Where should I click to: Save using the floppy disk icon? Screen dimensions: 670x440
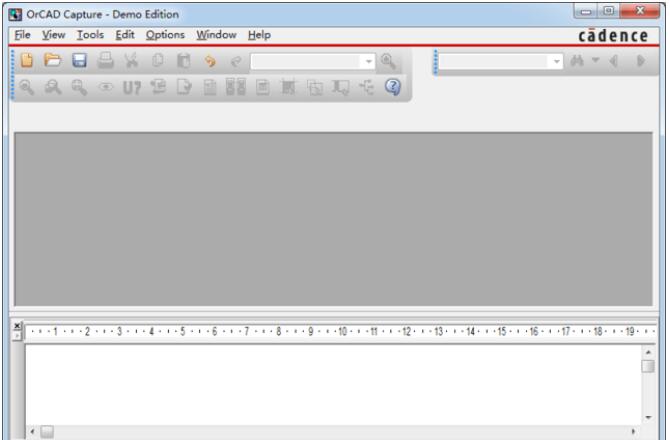tap(79, 61)
